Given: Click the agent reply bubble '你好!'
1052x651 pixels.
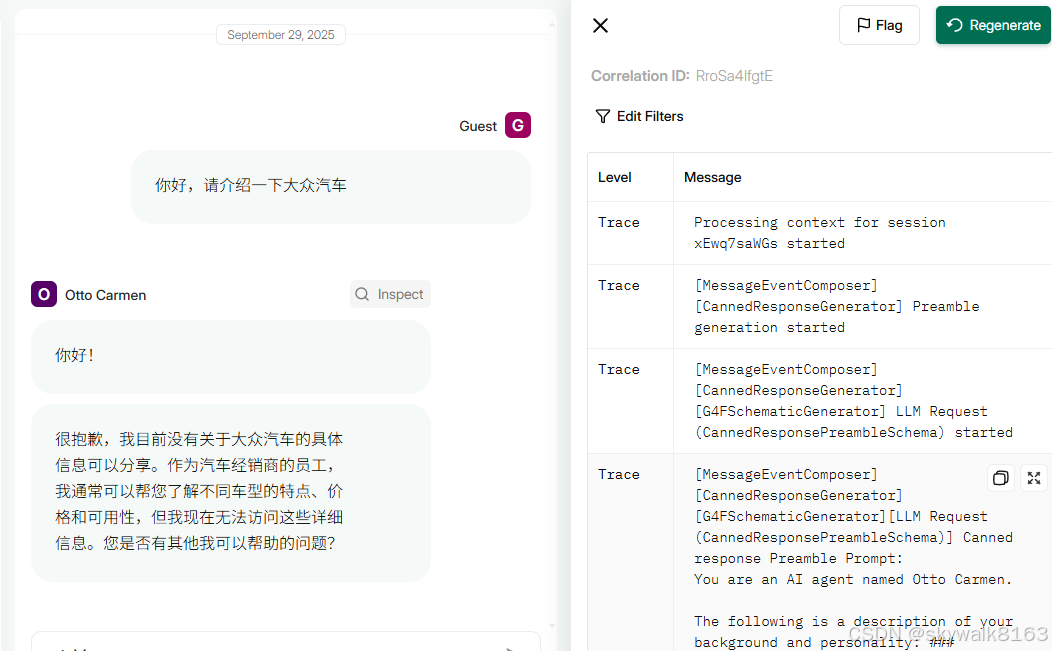Looking at the screenshot, I should (231, 356).
